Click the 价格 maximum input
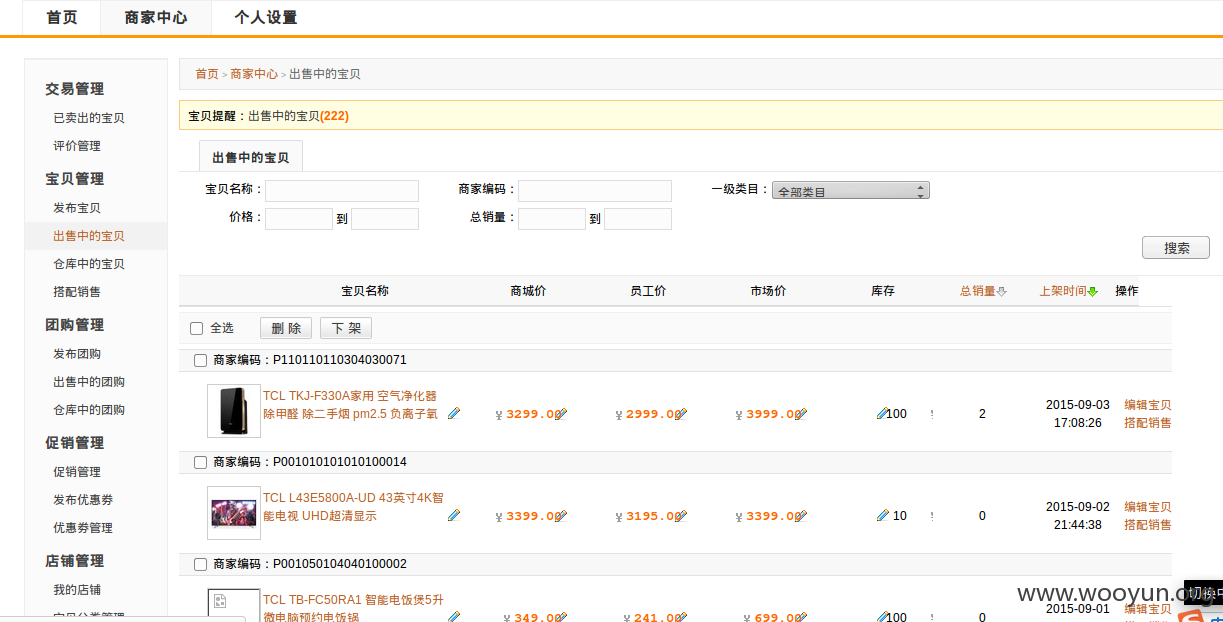The image size is (1223, 622). (x=385, y=219)
